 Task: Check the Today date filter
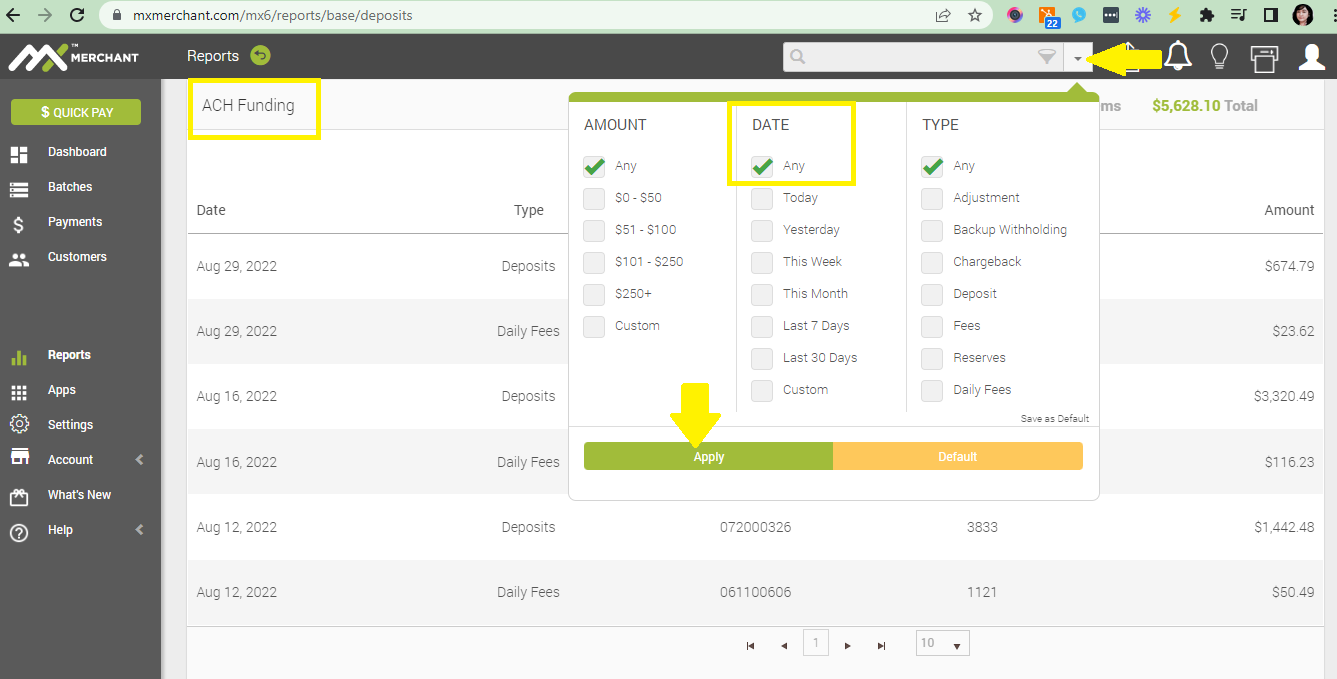[x=762, y=198]
